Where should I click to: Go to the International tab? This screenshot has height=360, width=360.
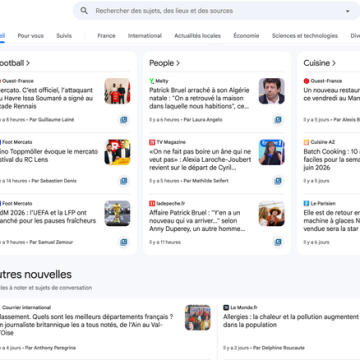pyautogui.click(x=145, y=36)
